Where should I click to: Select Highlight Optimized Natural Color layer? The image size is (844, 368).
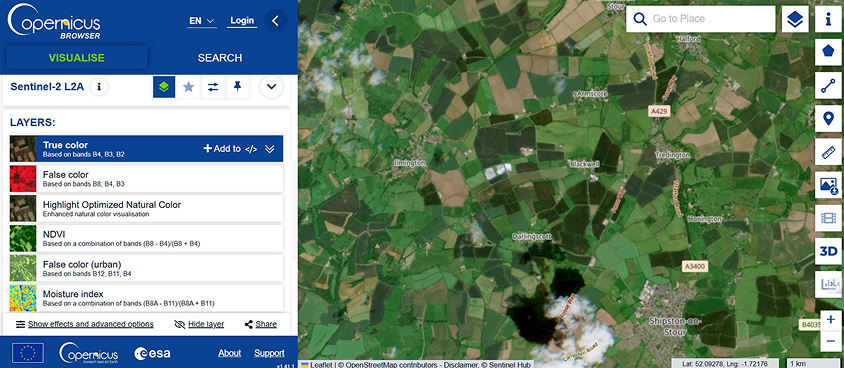(146, 209)
